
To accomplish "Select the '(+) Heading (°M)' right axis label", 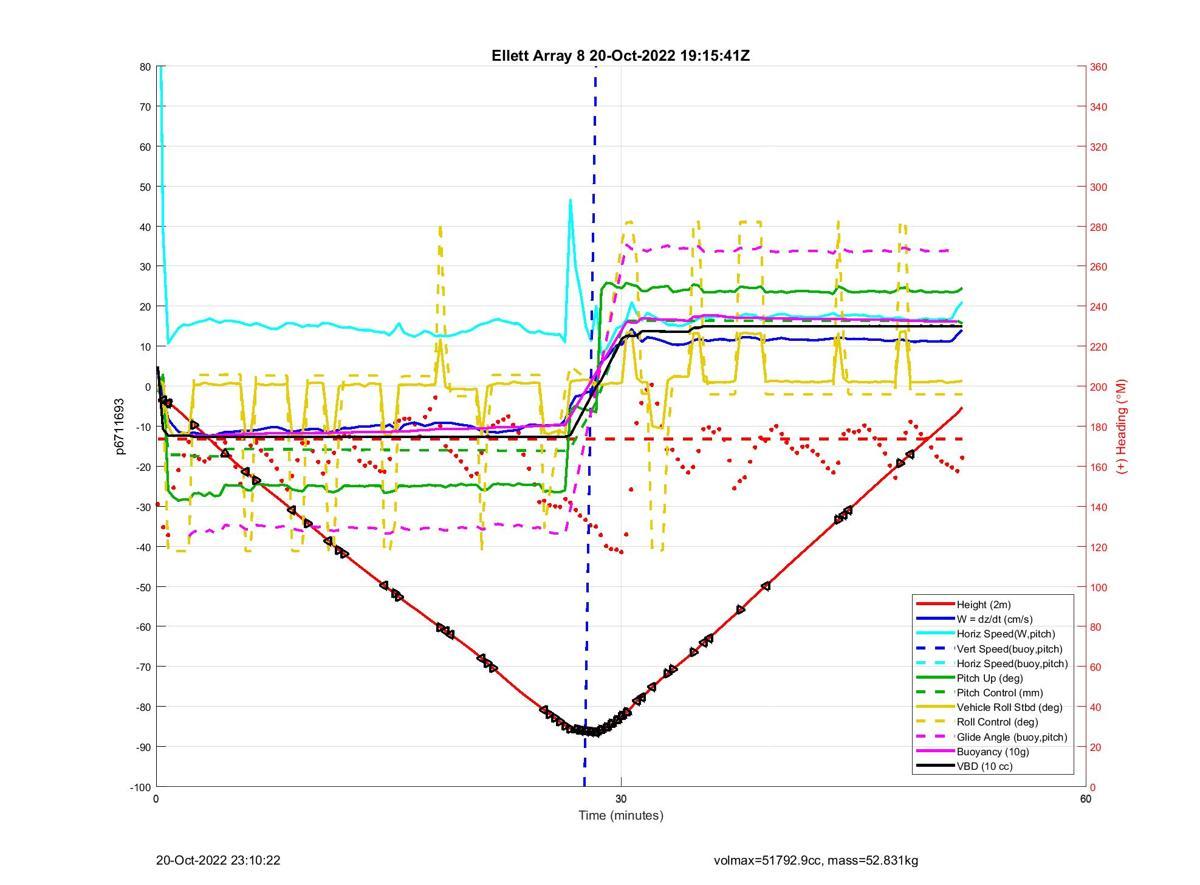I will (x=1122, y=426).
